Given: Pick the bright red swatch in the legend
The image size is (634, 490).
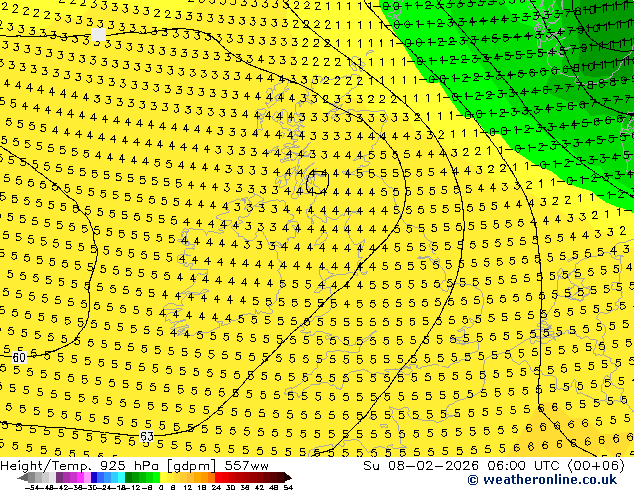Looking at the screenshot, I should [x=218, y=477].
